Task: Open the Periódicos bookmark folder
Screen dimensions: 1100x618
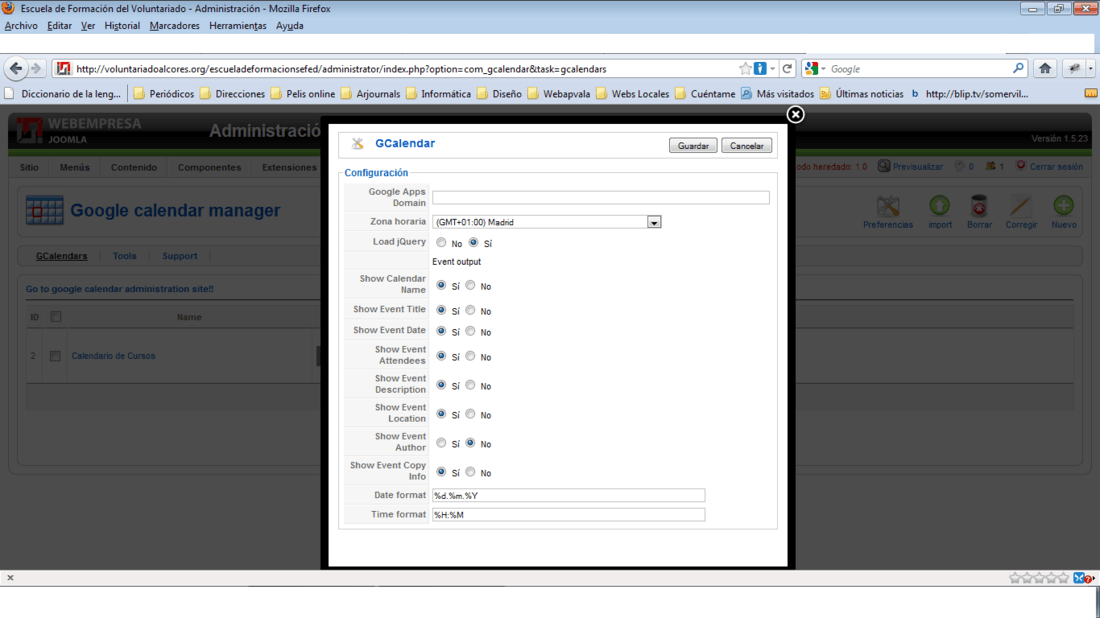Action: (163, 94)
